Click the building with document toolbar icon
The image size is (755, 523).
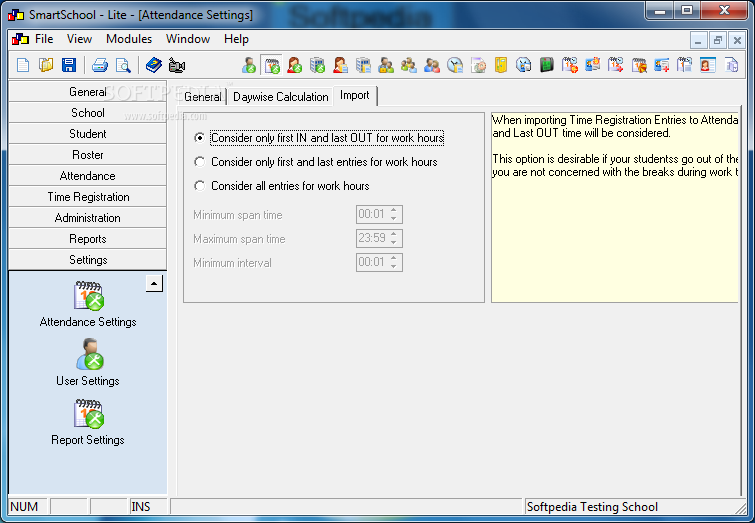[x=363, y=65]
